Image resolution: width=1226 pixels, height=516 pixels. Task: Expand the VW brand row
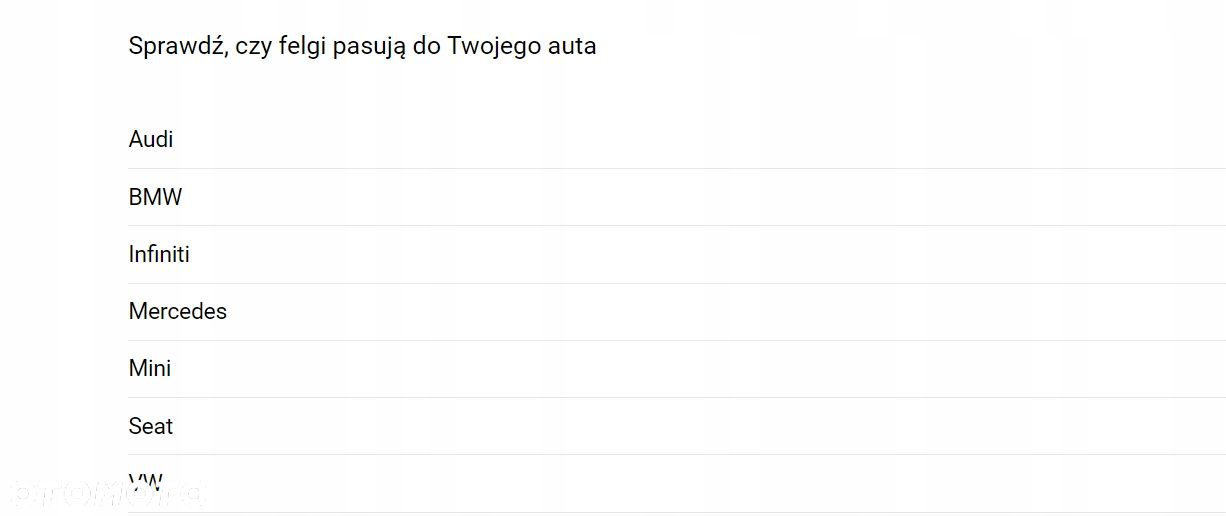677,483
